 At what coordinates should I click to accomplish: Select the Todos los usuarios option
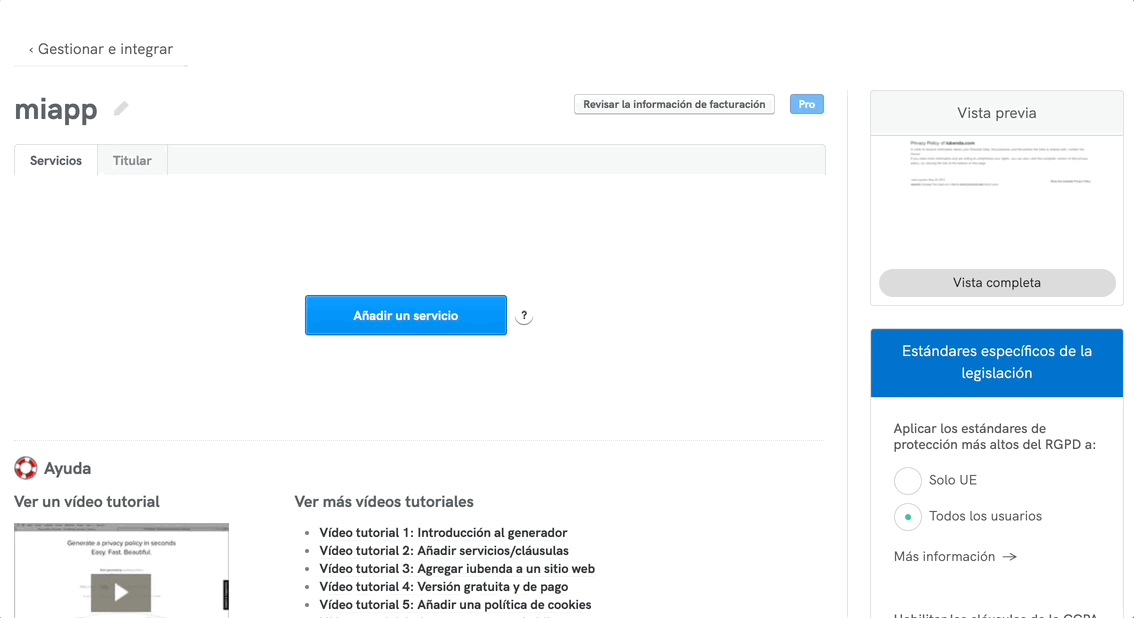coord(907,517)
